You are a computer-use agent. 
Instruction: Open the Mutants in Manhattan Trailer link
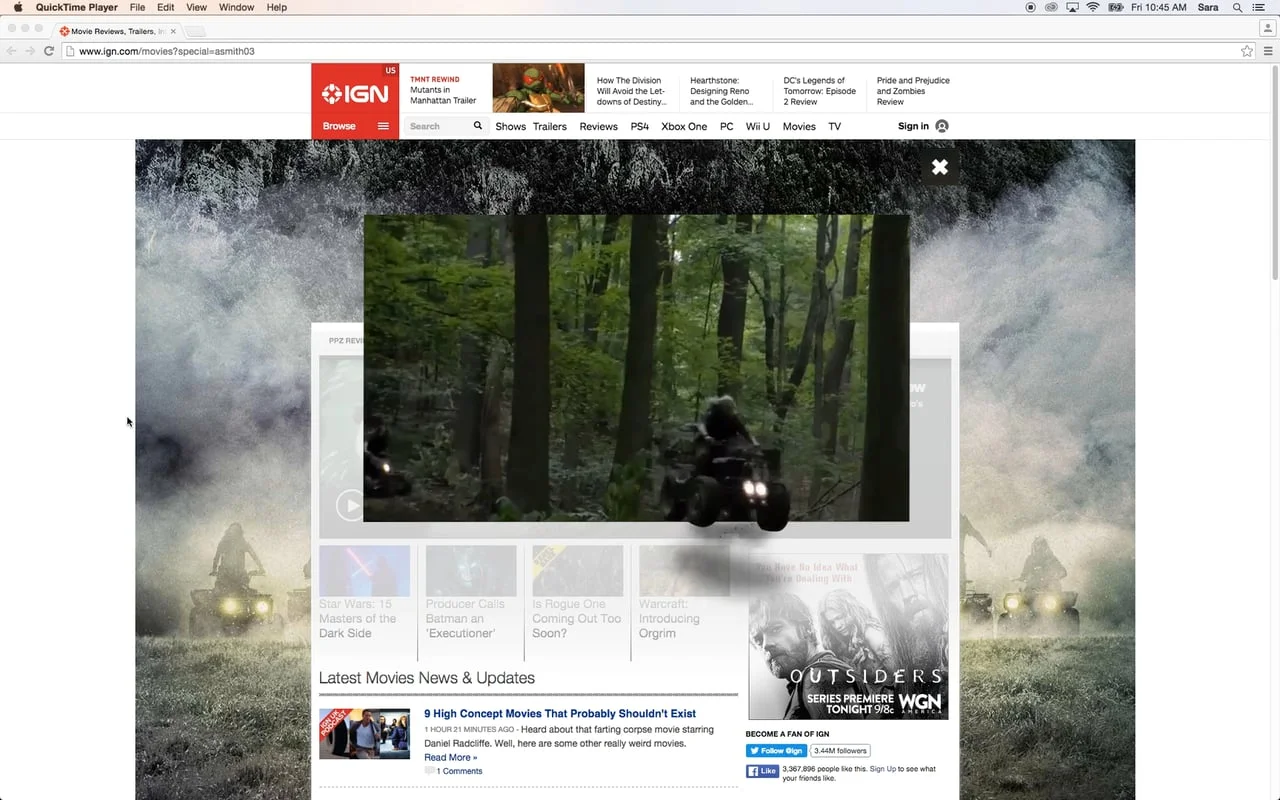coord(443,95)
